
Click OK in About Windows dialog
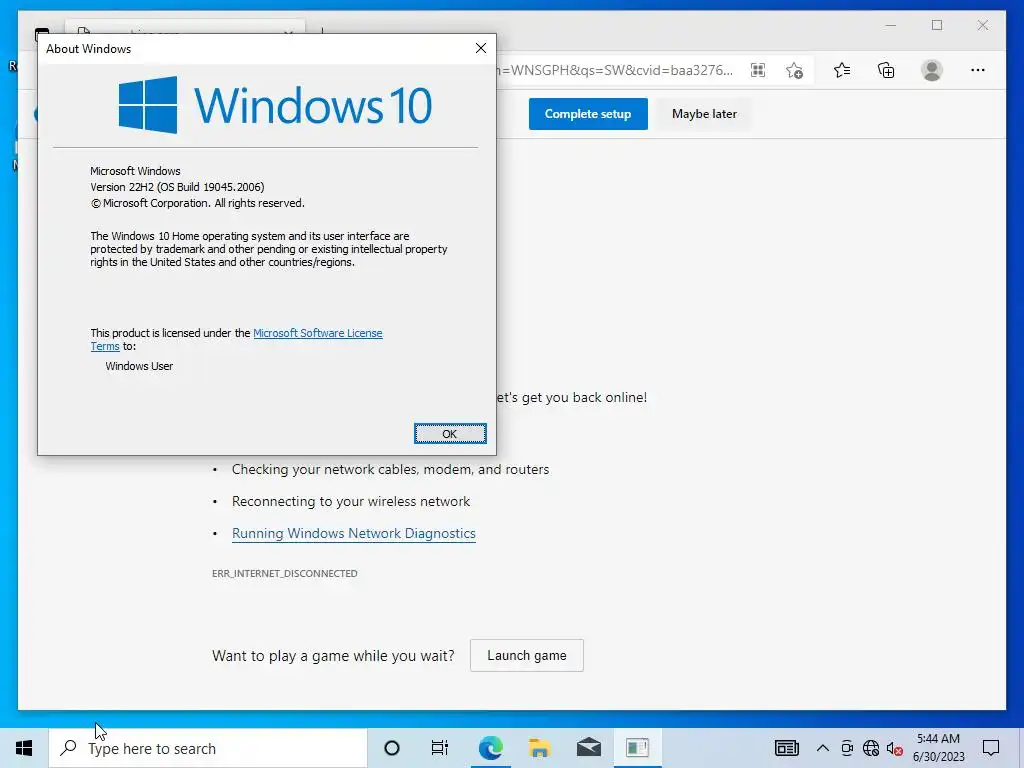(x=450, y=434)
